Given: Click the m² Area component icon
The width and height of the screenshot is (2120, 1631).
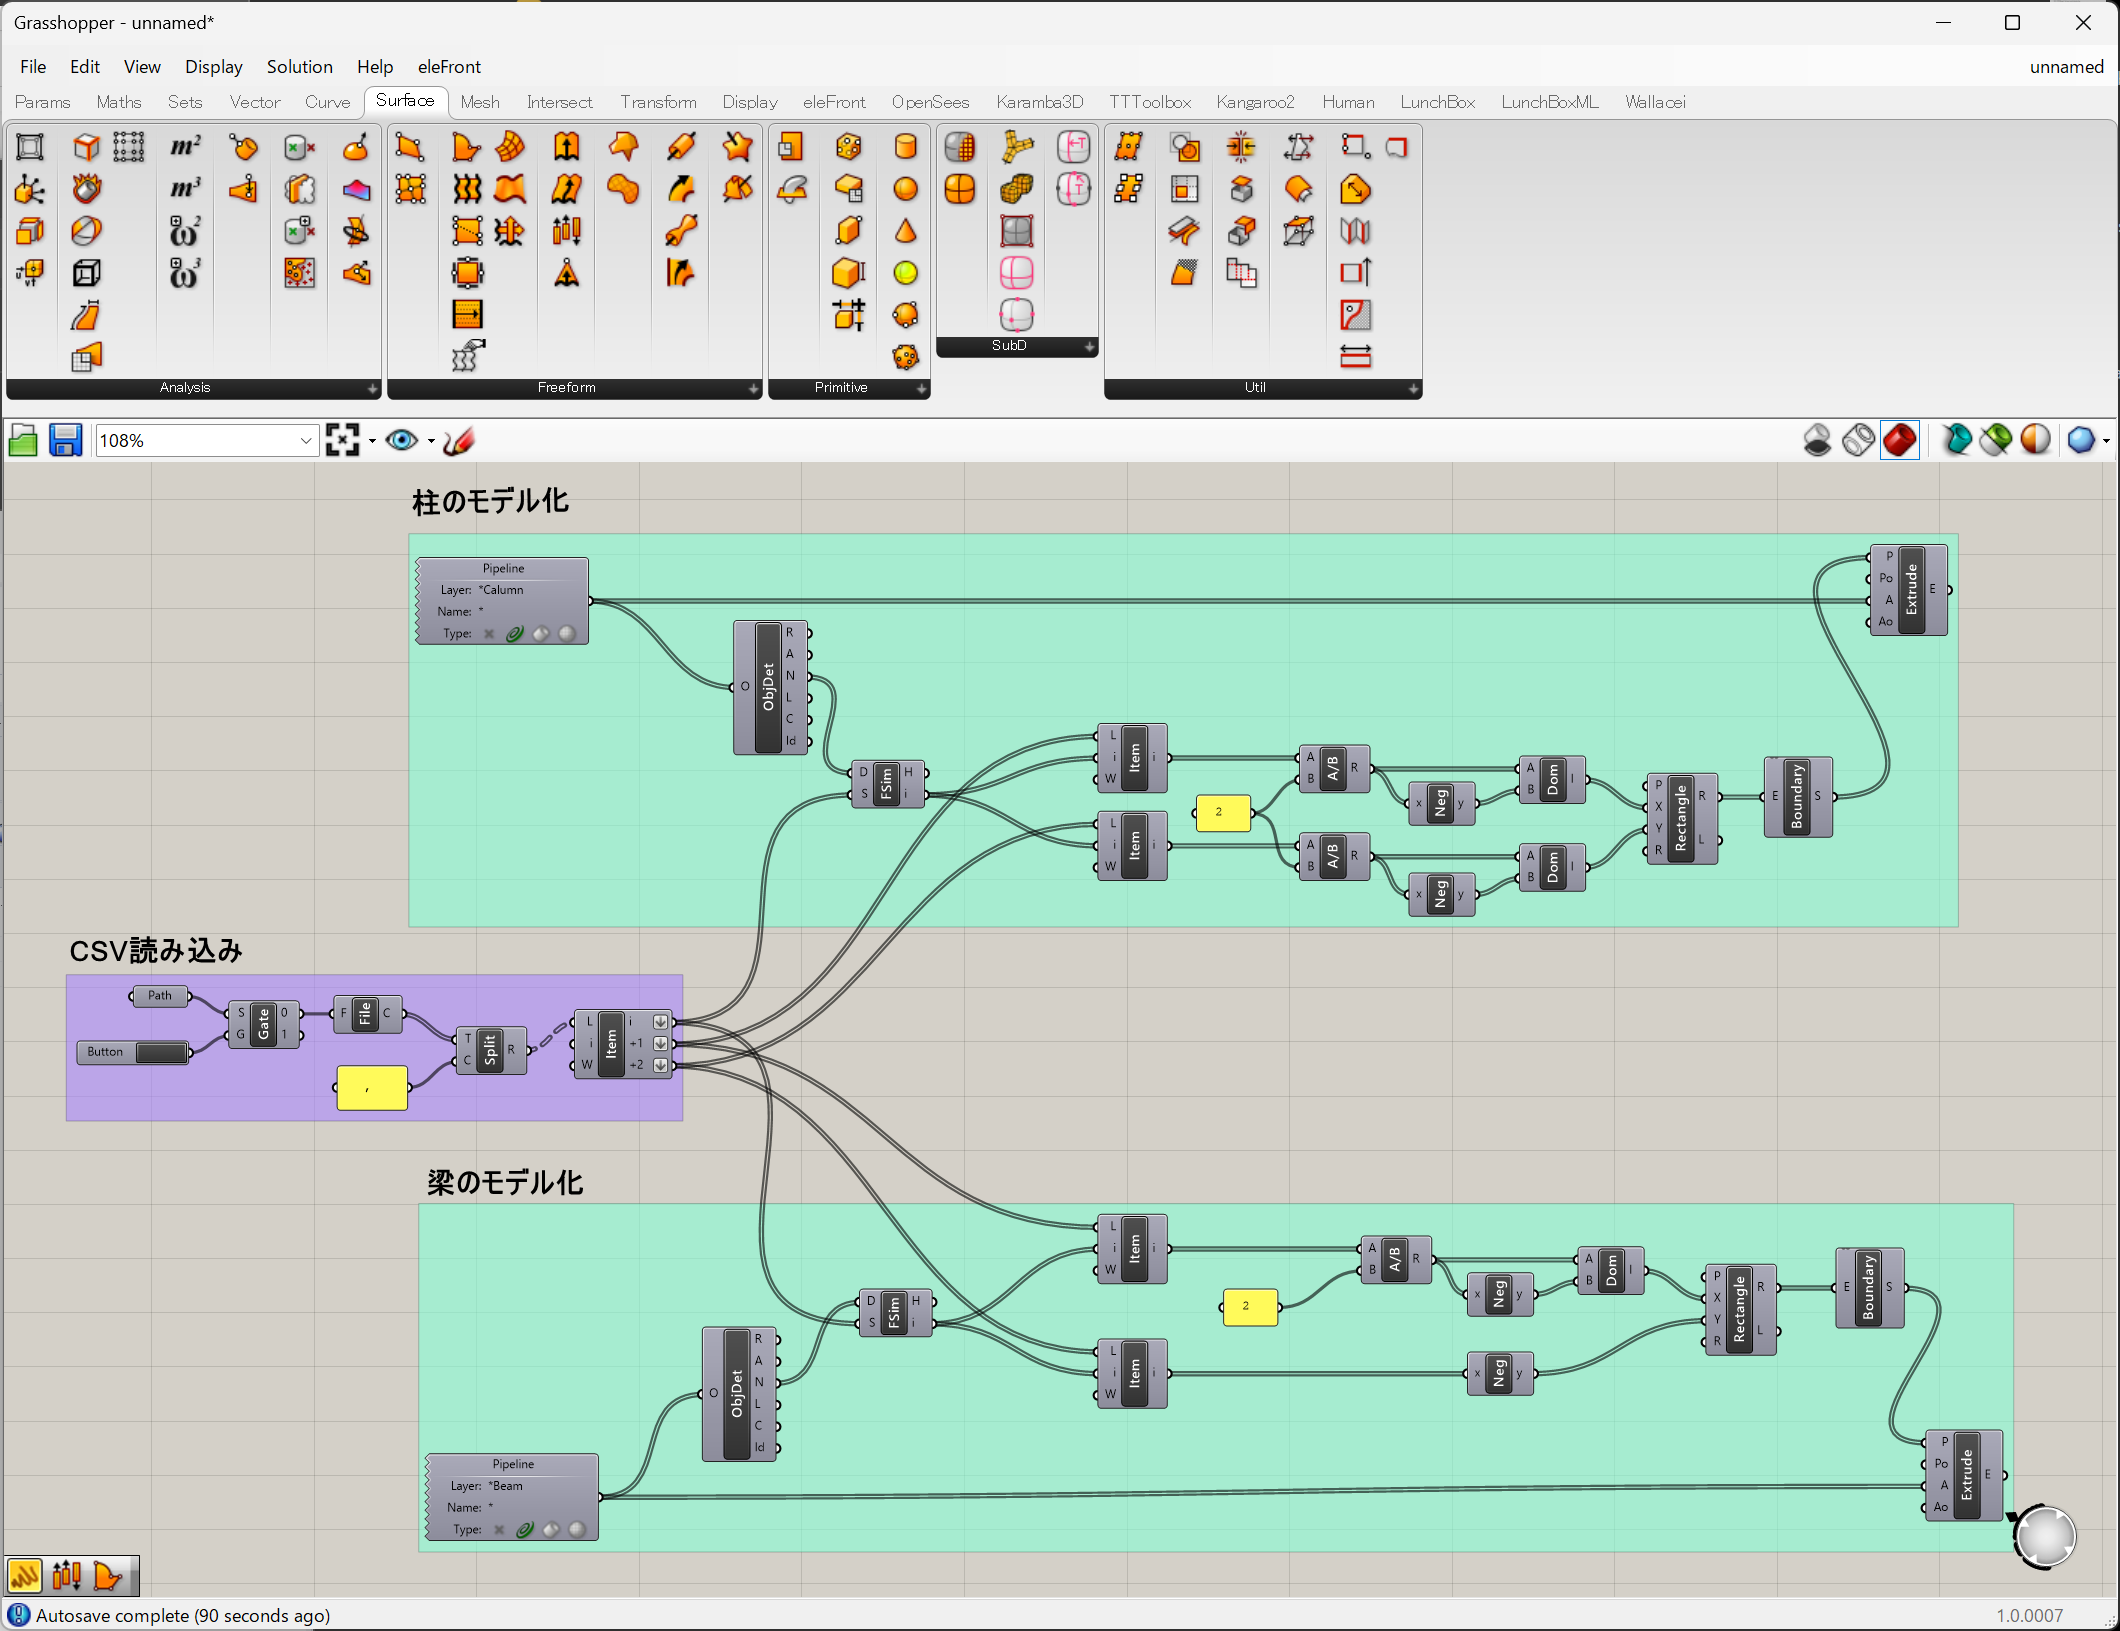Looking at the screenshot, I should (185, 147).
